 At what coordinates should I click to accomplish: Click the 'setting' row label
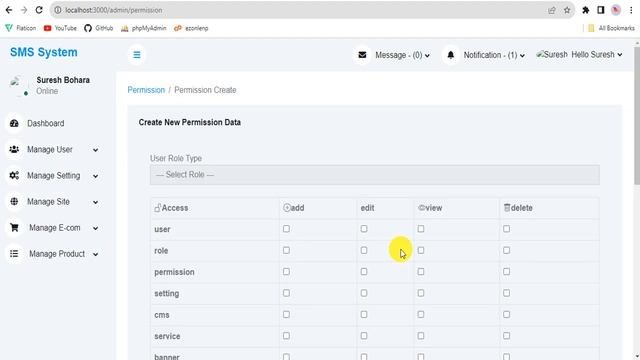coord(167,293)
